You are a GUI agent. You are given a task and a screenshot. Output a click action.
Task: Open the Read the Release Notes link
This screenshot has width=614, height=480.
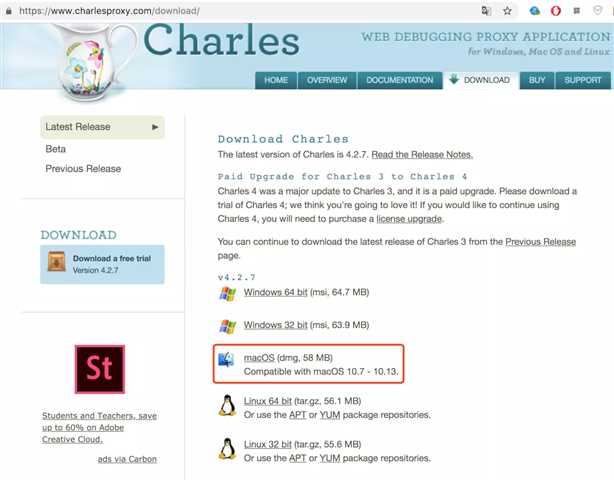coord(422,155)
